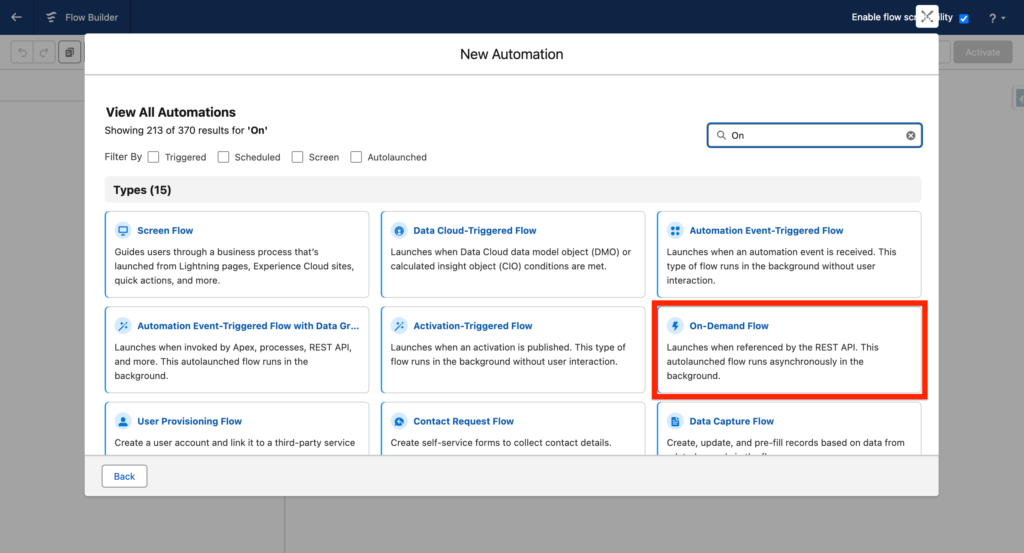The height and width of the screenshot is (553, 1024).
Task: Click the Contact Request Flow icon
Action: point(399,421)
